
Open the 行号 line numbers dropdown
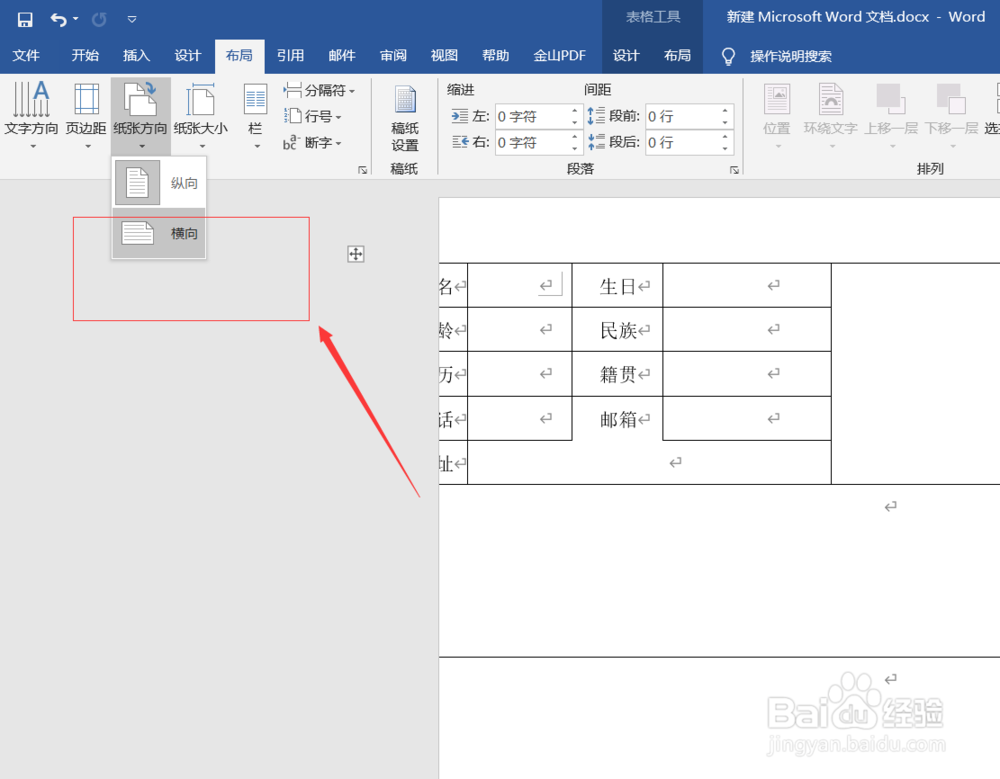click(313, 116)
